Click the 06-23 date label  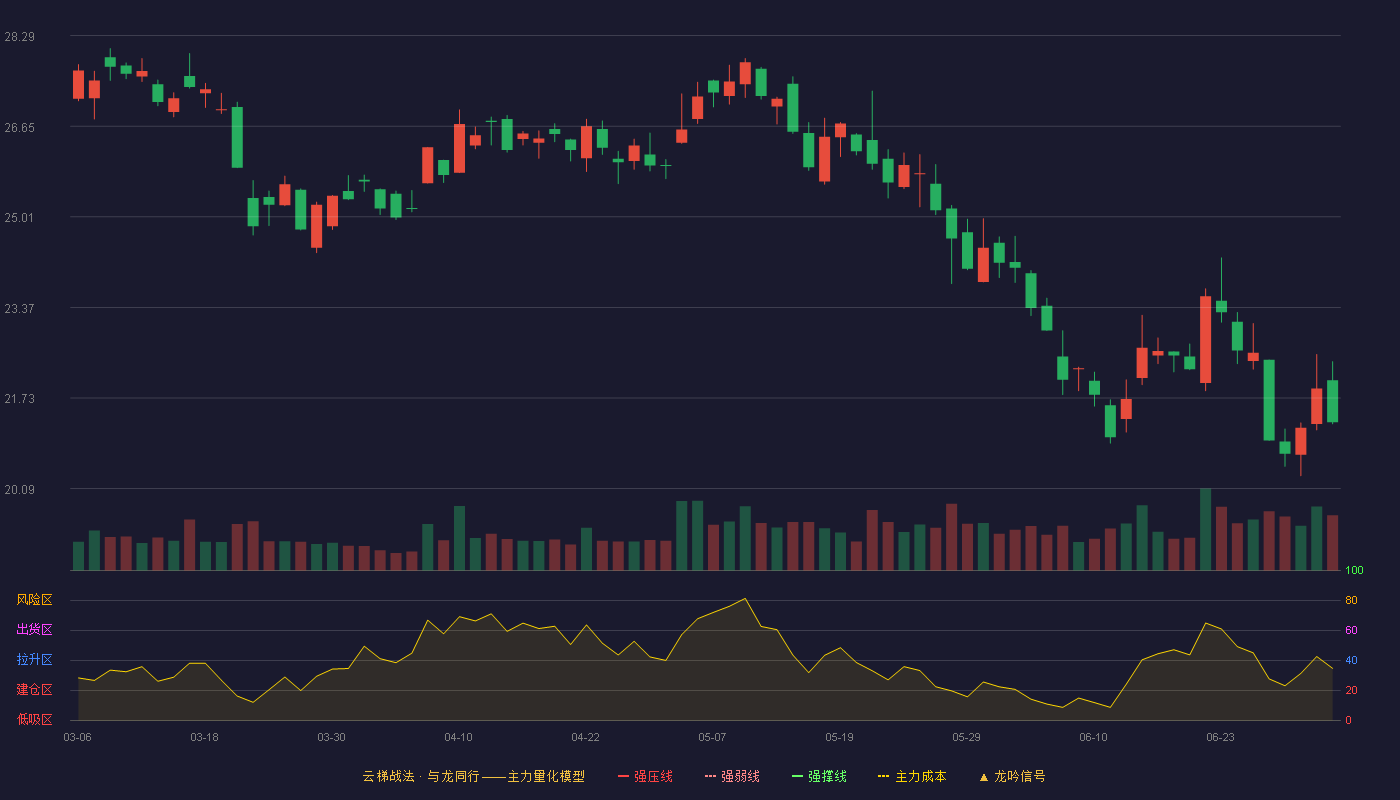tap(1221, 737)
